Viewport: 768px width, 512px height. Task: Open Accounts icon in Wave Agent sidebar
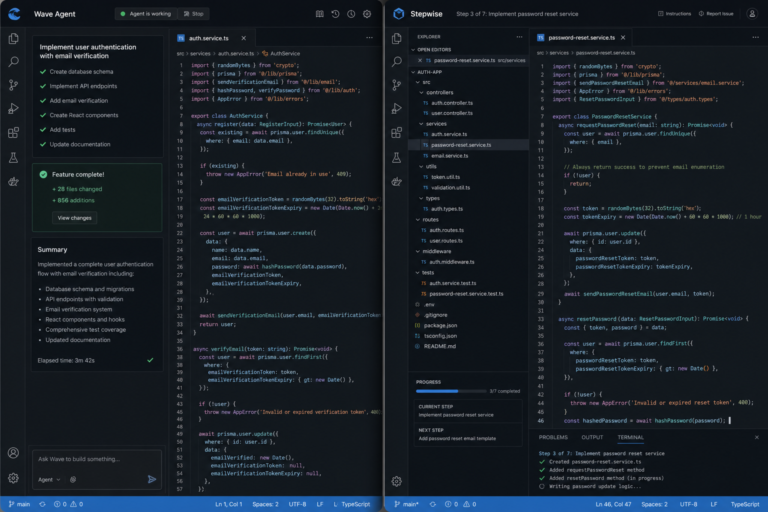[13, 453]
